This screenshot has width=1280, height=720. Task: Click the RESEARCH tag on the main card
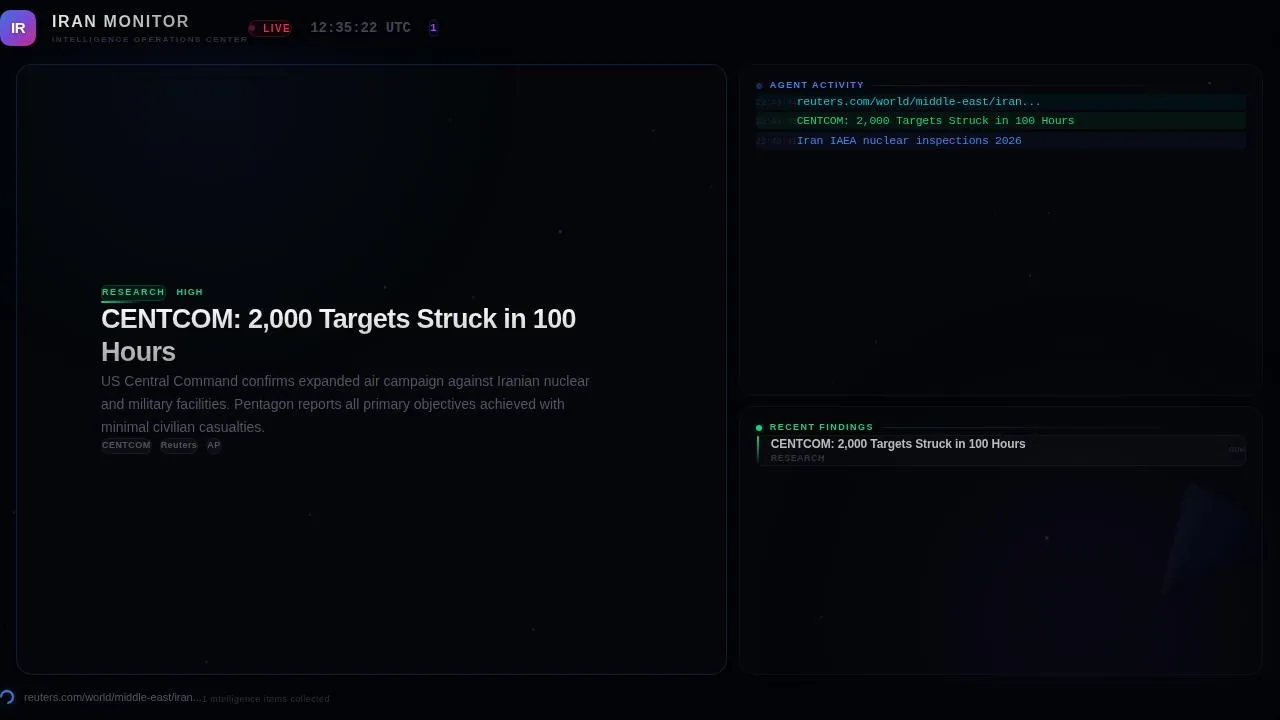(133, 292)
